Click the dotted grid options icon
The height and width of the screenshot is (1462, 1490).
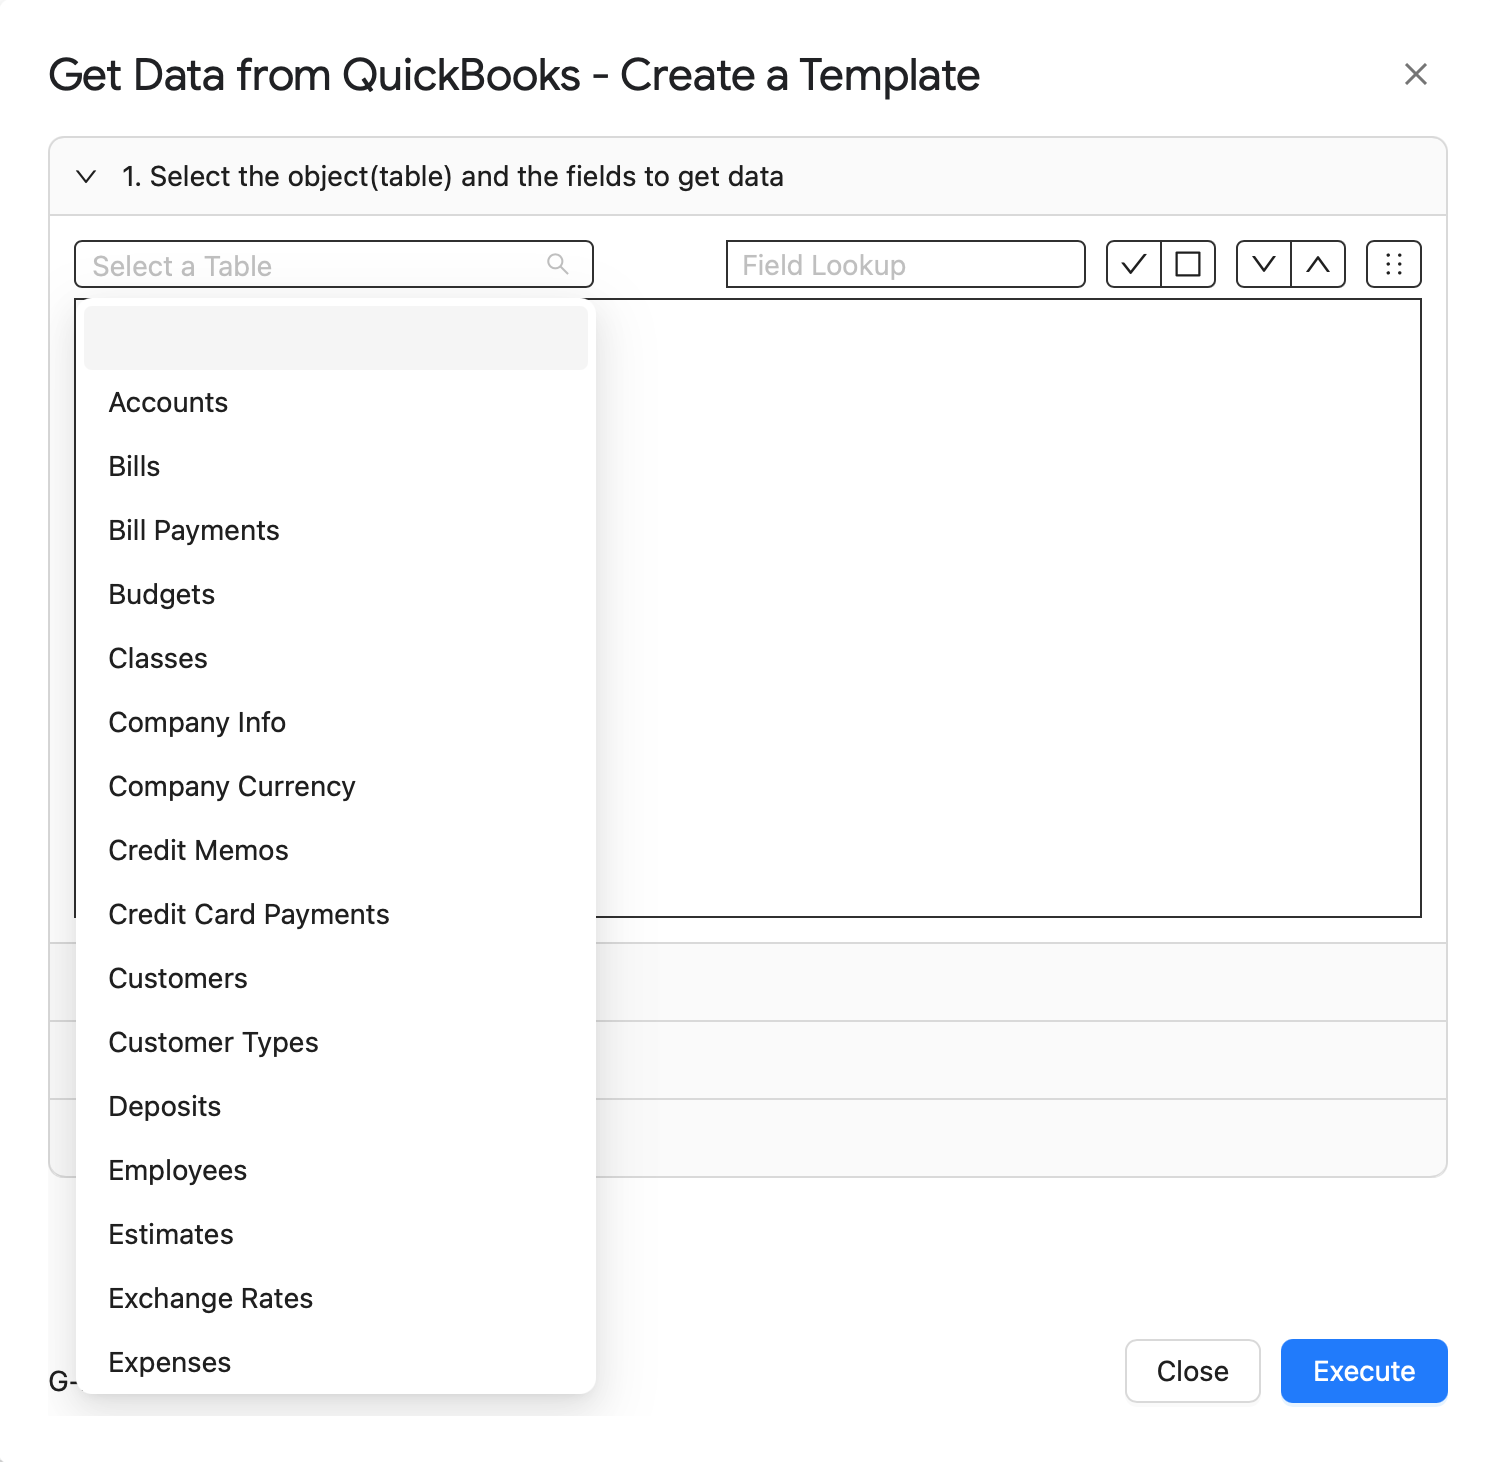click(x=1394, y=264)
